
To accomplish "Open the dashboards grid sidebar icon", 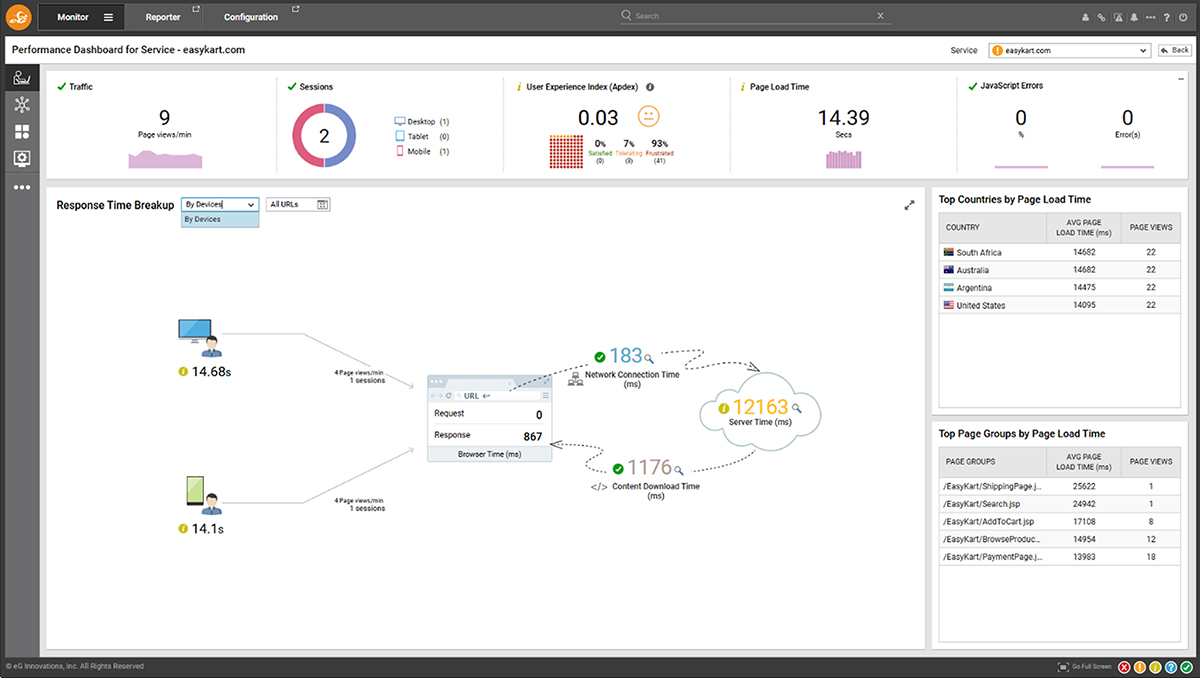I will [x=21, y=132].
